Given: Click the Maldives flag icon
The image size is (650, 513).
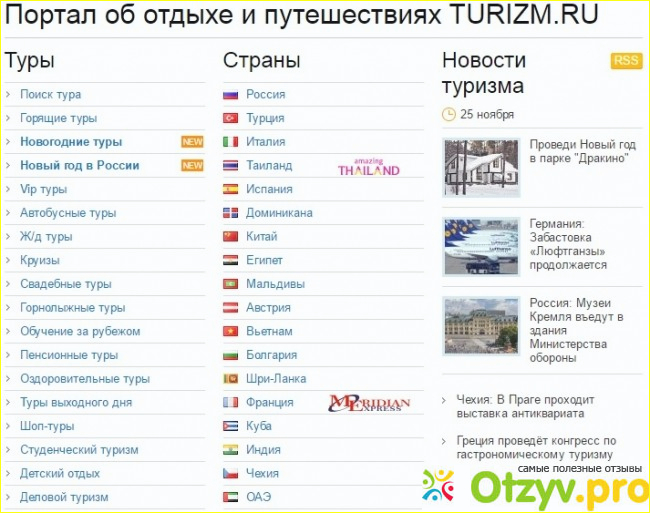Looking at the screenshot, I should 230,284.
